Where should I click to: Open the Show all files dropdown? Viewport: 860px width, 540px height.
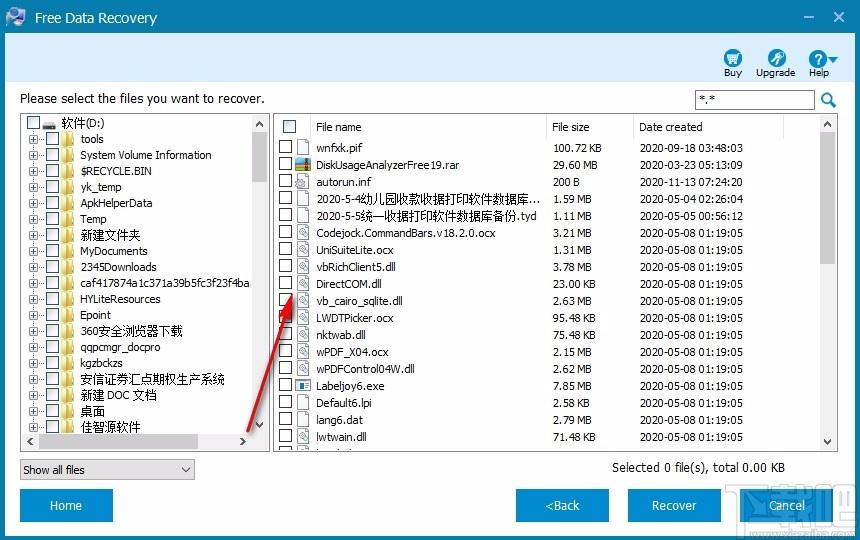click(x=108, y=470)
